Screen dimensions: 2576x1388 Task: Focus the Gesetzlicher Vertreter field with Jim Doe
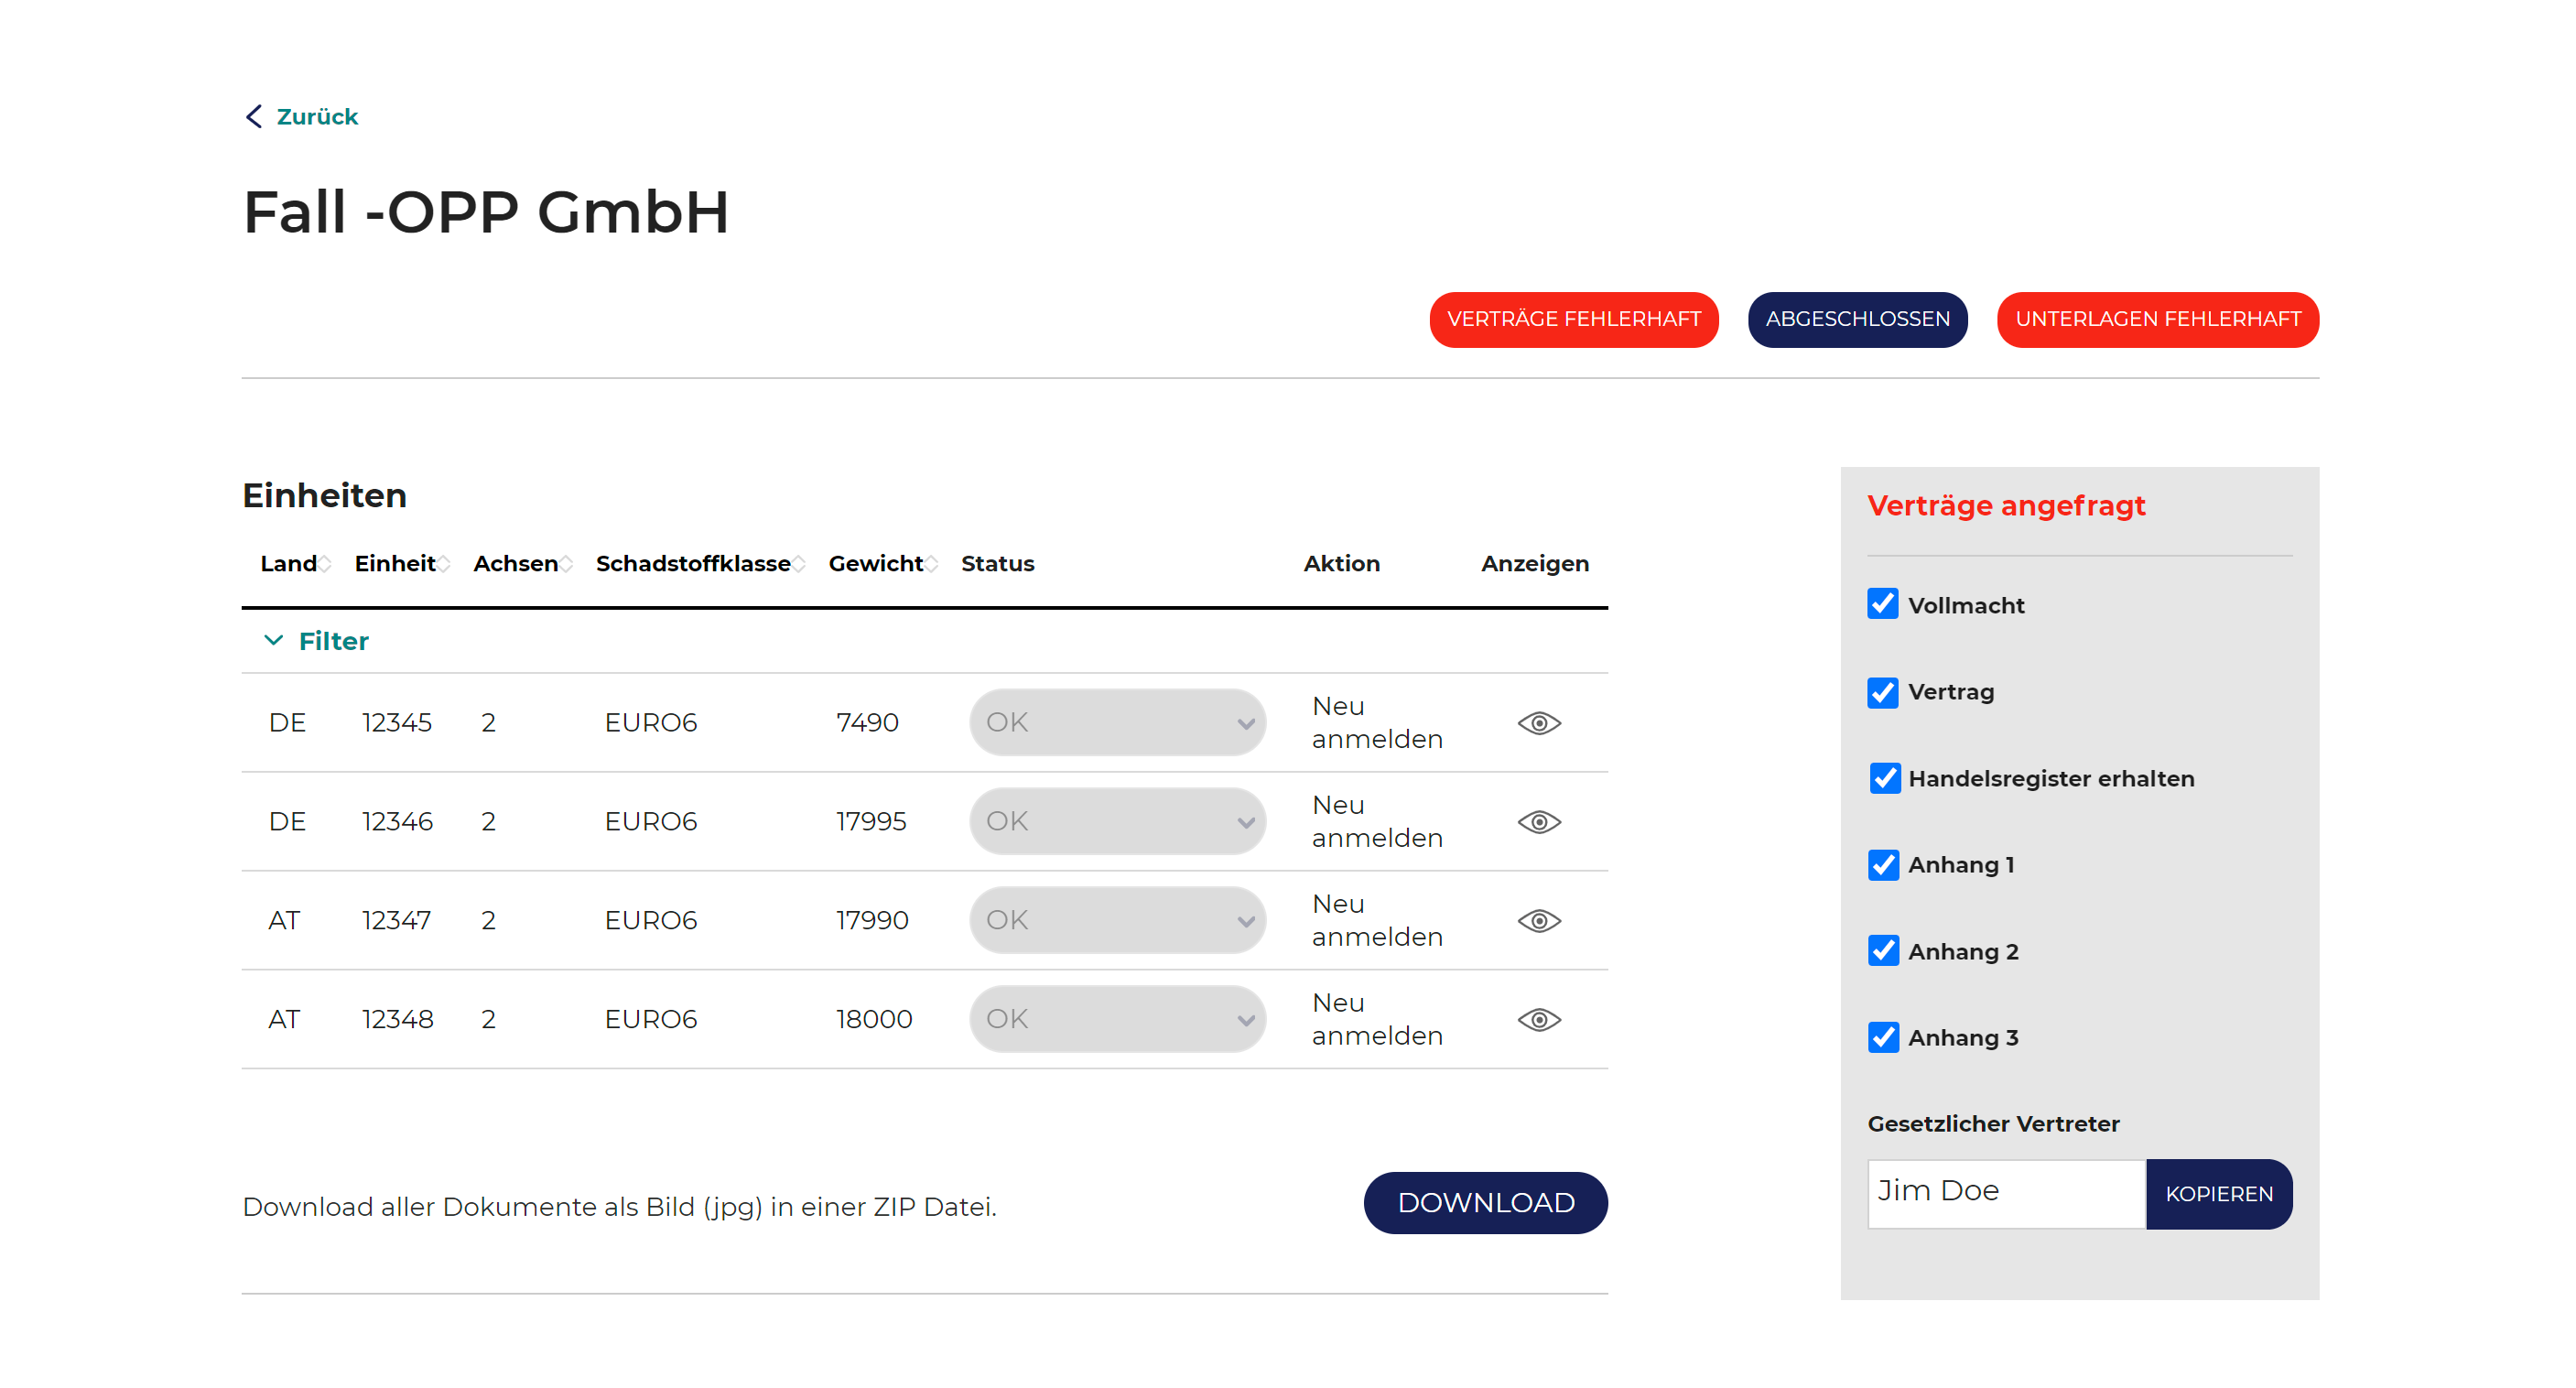(x=2006, y=1194)
